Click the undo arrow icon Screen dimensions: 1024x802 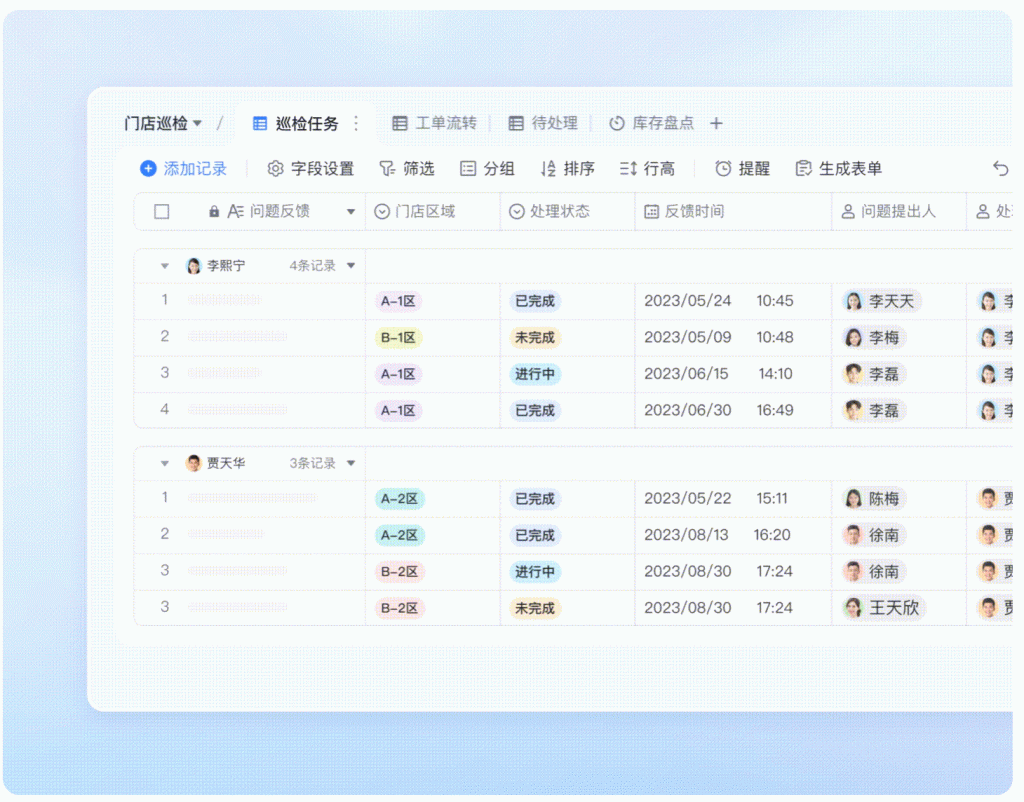coord(1000,169)
